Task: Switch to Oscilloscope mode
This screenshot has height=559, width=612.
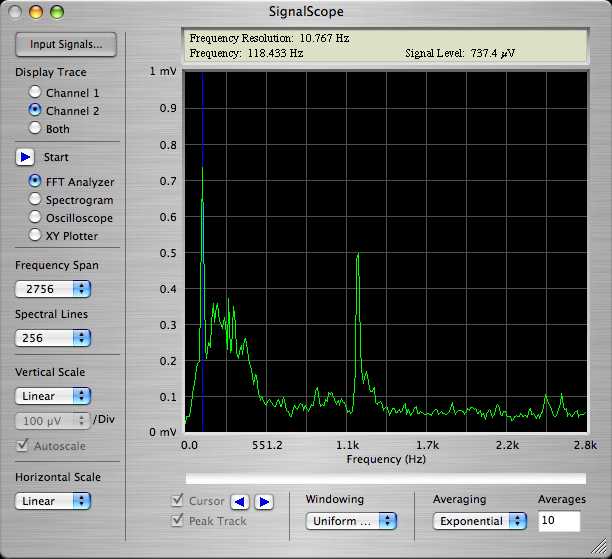Action: coord(36,218)
